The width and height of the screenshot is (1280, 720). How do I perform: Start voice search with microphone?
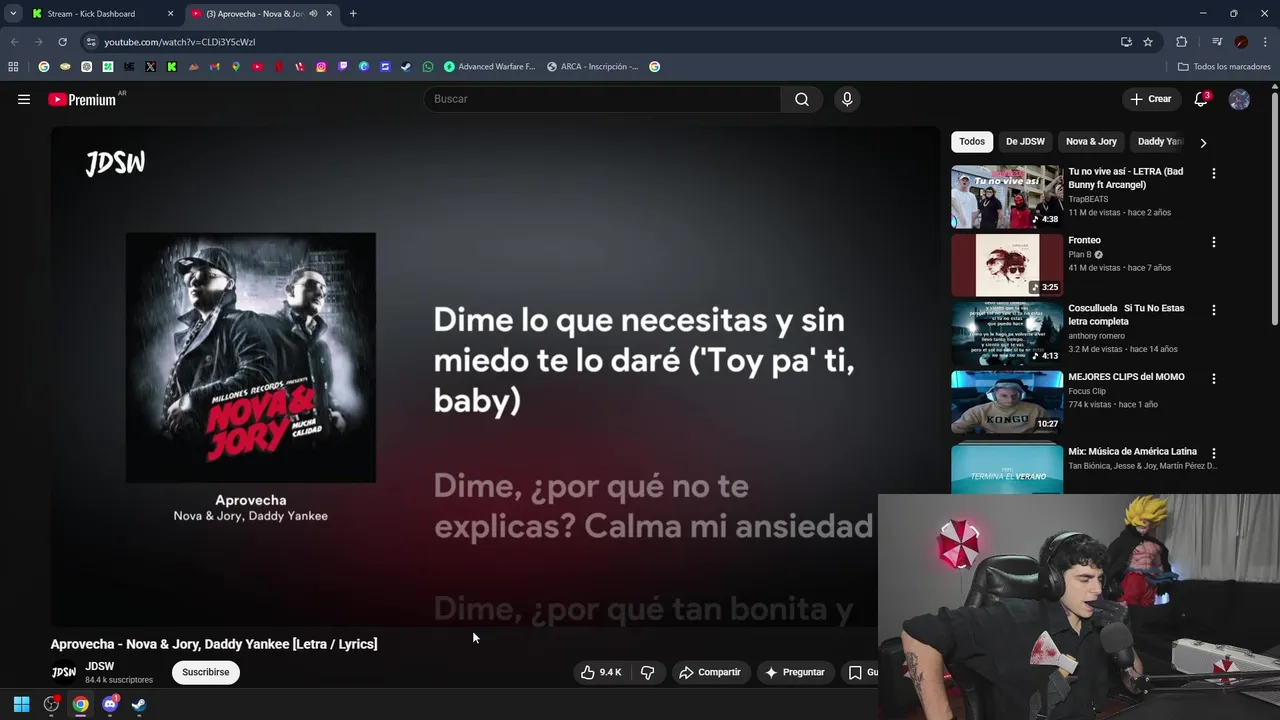point(847,99)
